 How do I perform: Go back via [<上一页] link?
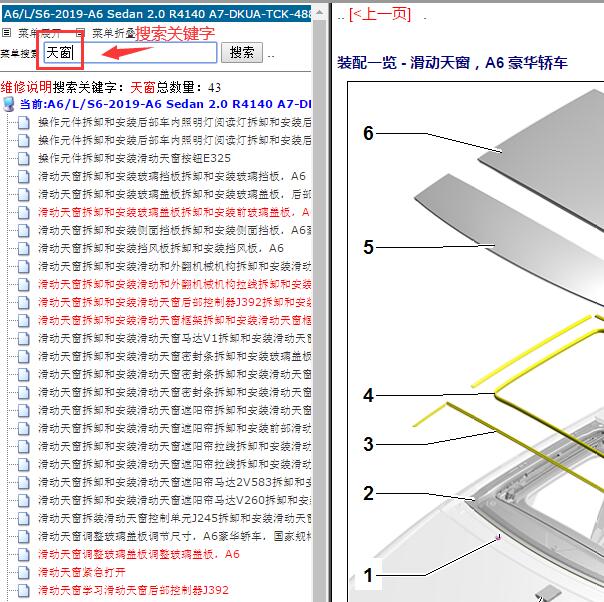pyautogui.click(x=380, y=15)
